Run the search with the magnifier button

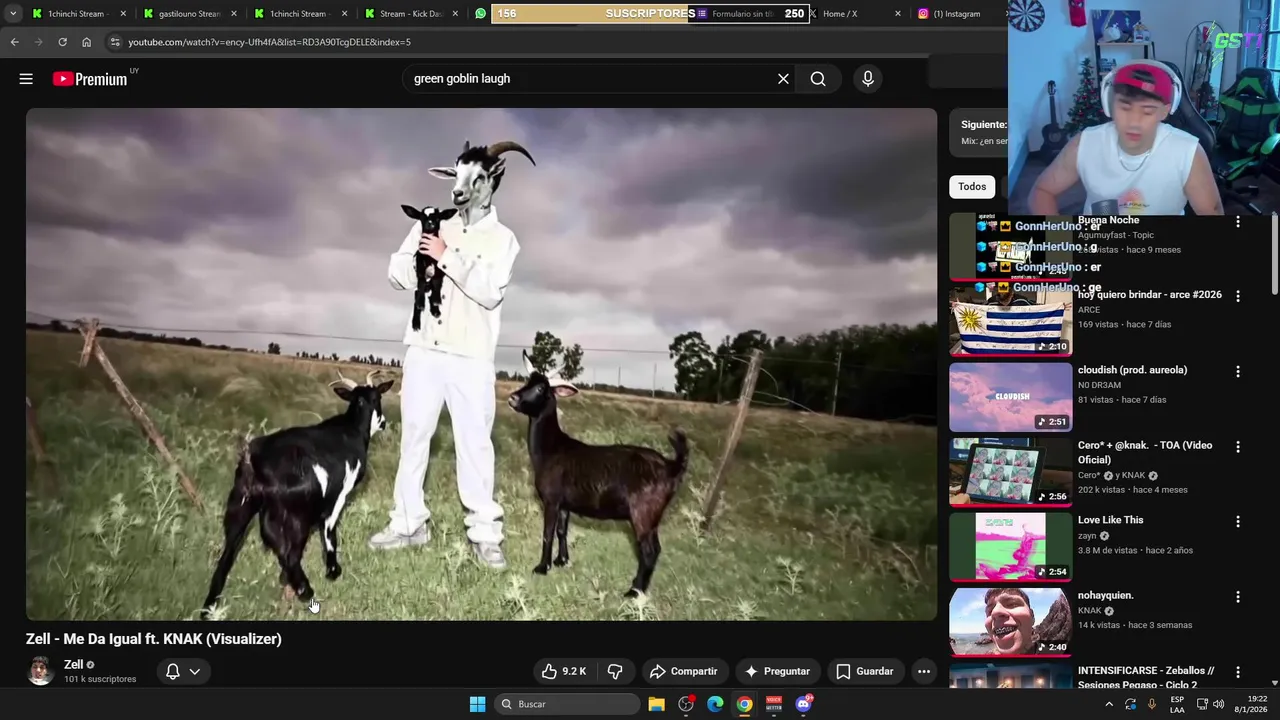pyautogui.click(x=818, y=79)
